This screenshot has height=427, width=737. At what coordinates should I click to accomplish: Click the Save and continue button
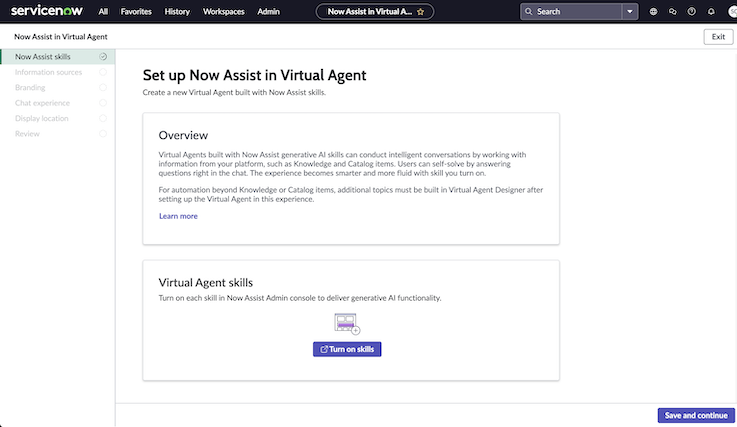[x=696, y=415]
